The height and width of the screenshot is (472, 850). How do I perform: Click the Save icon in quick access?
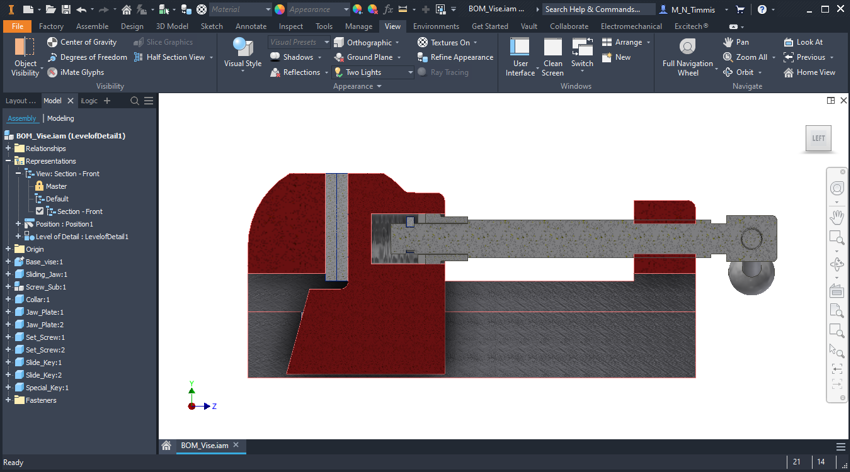click(66, 9)
